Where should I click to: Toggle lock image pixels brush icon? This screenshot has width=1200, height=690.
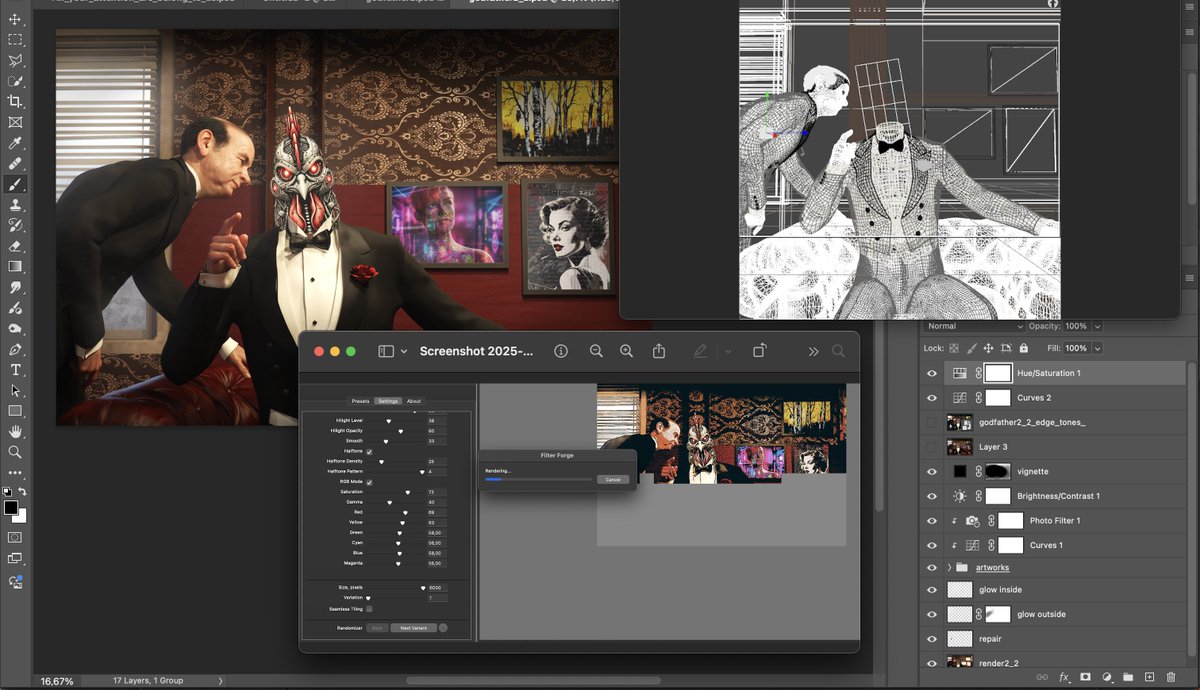pos(971,348)
